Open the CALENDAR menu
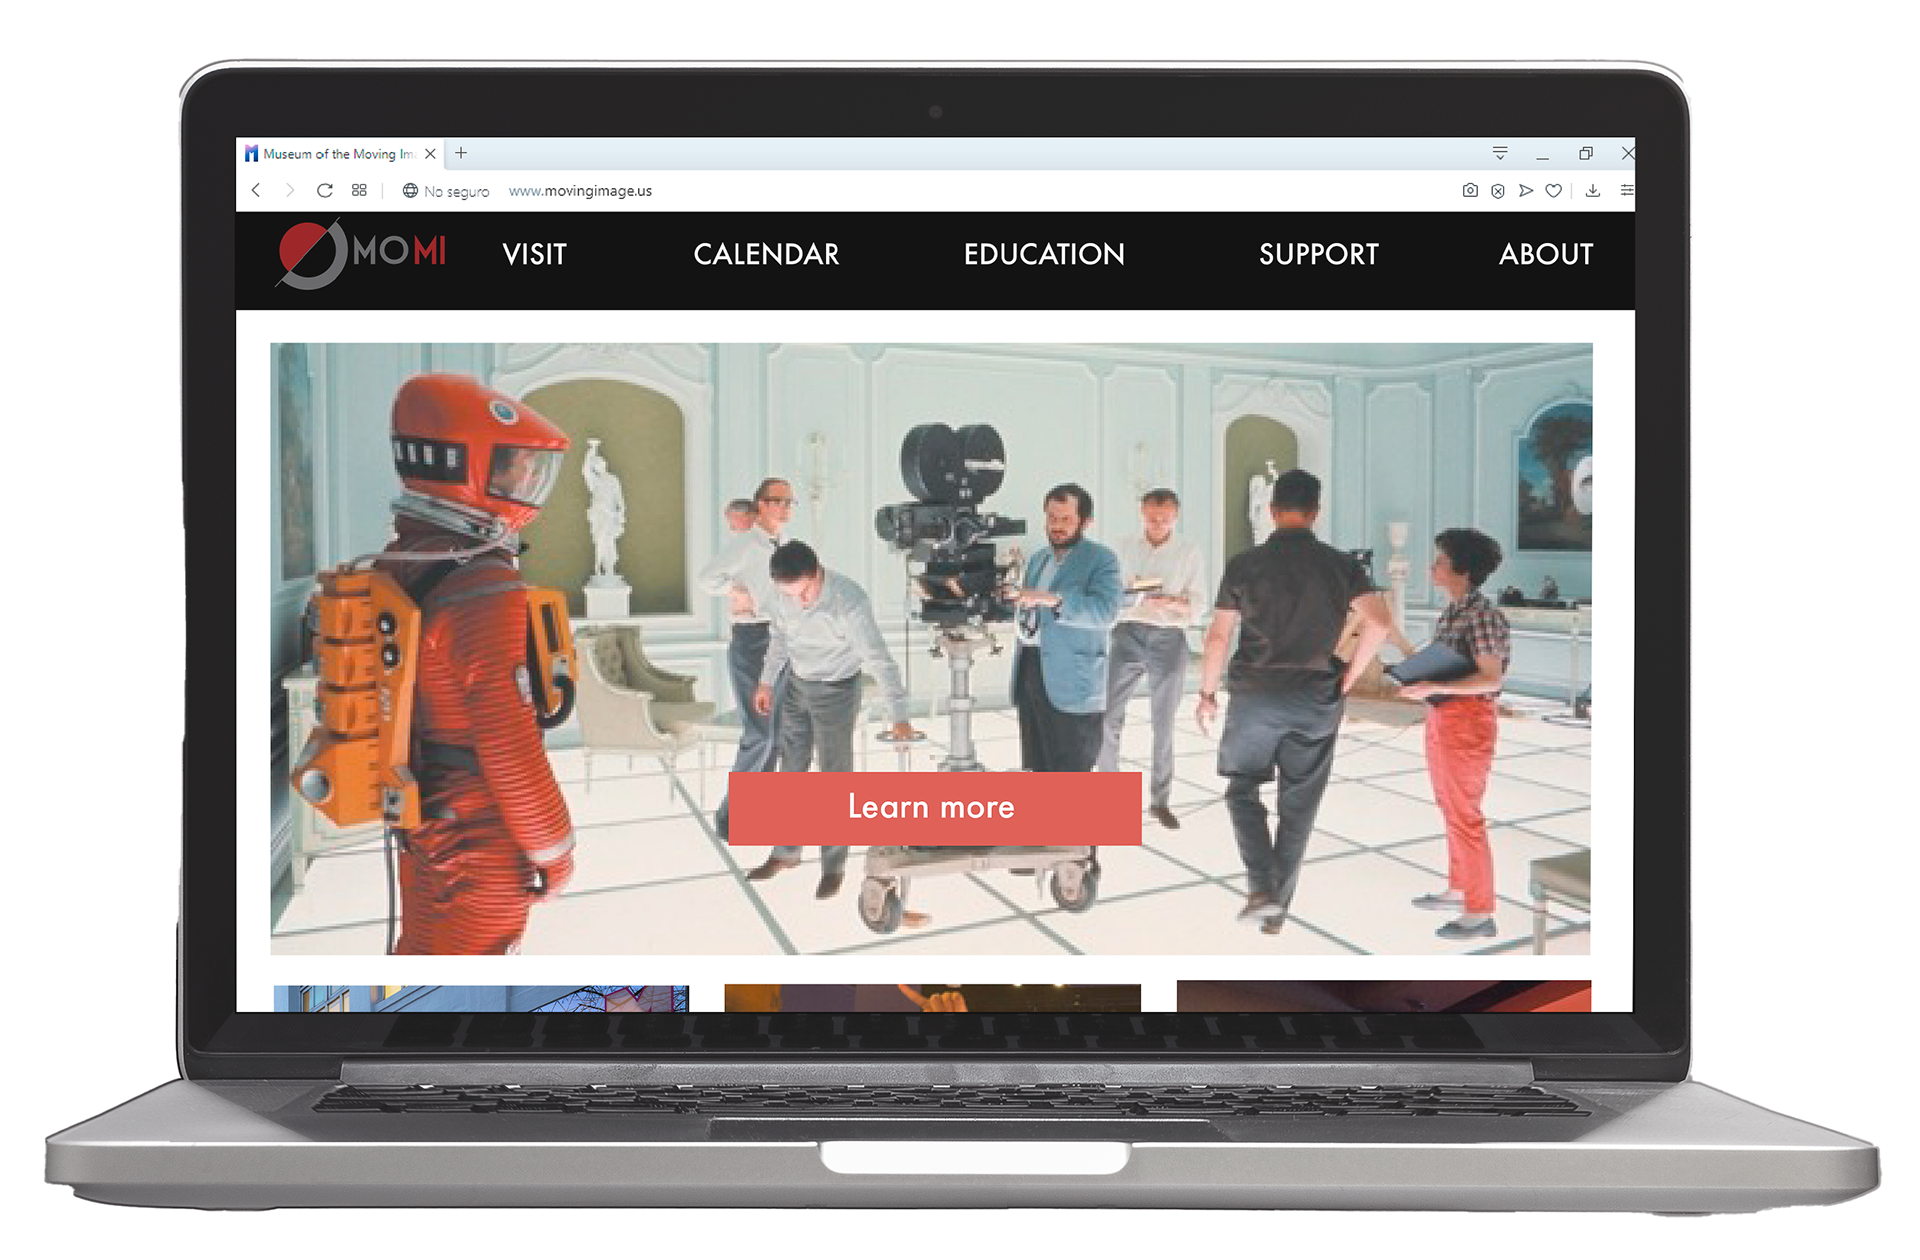 (766, 254)
